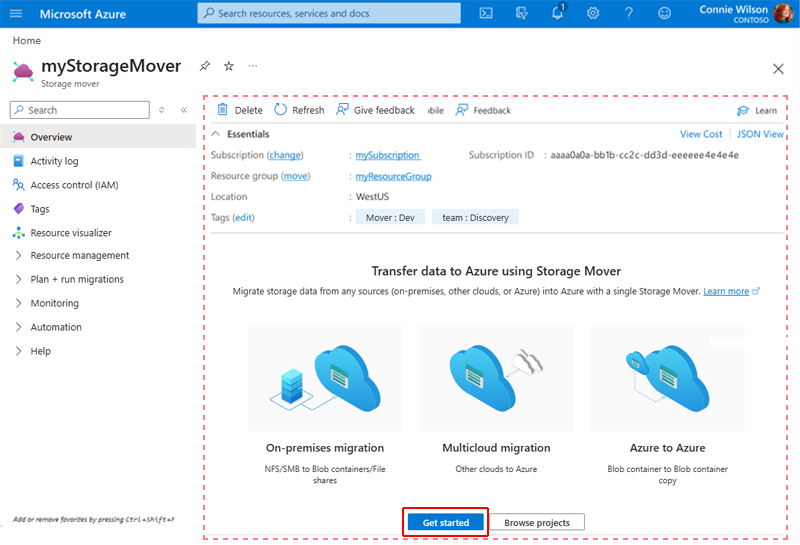
Task: Click the smiley feedback icon
Action: tap(664, 13)
